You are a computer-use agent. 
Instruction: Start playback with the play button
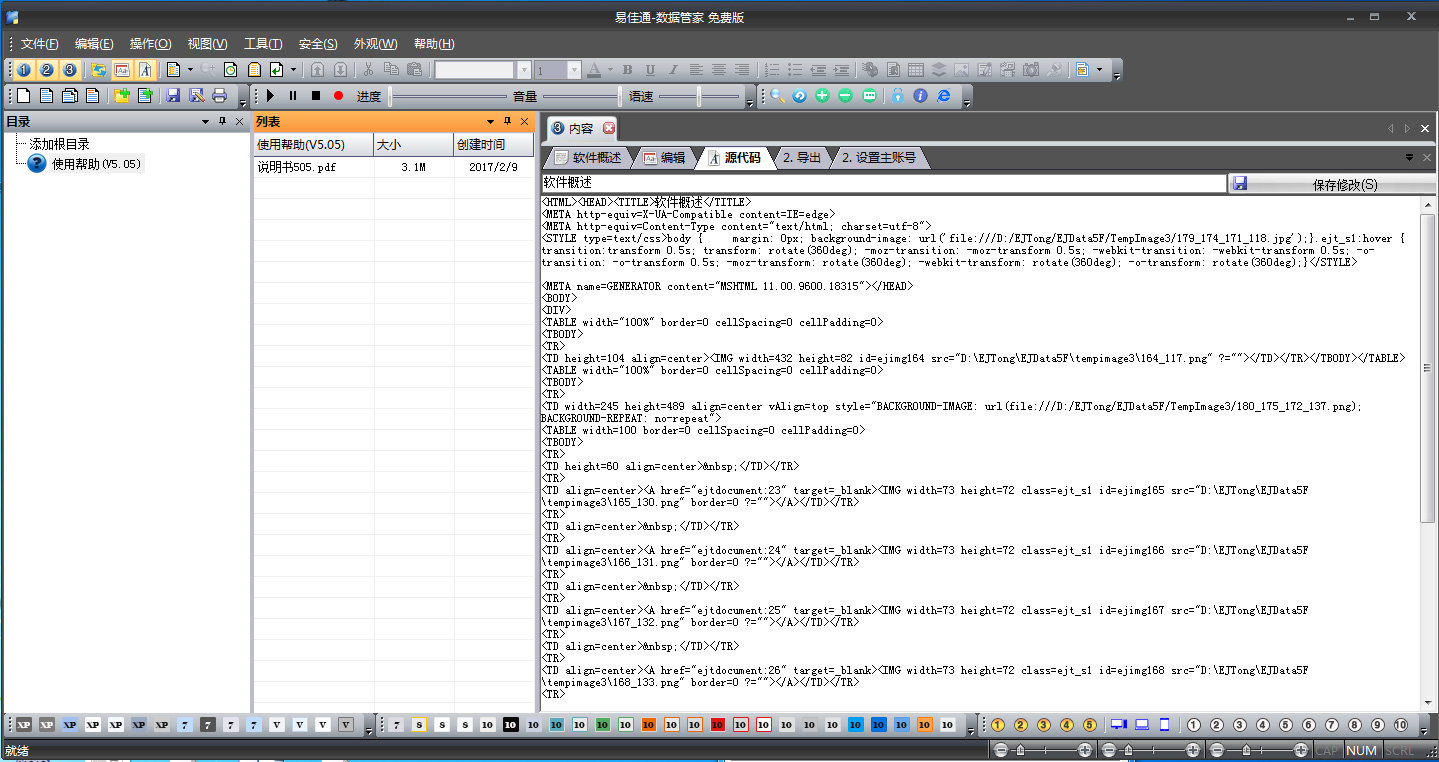270,96
